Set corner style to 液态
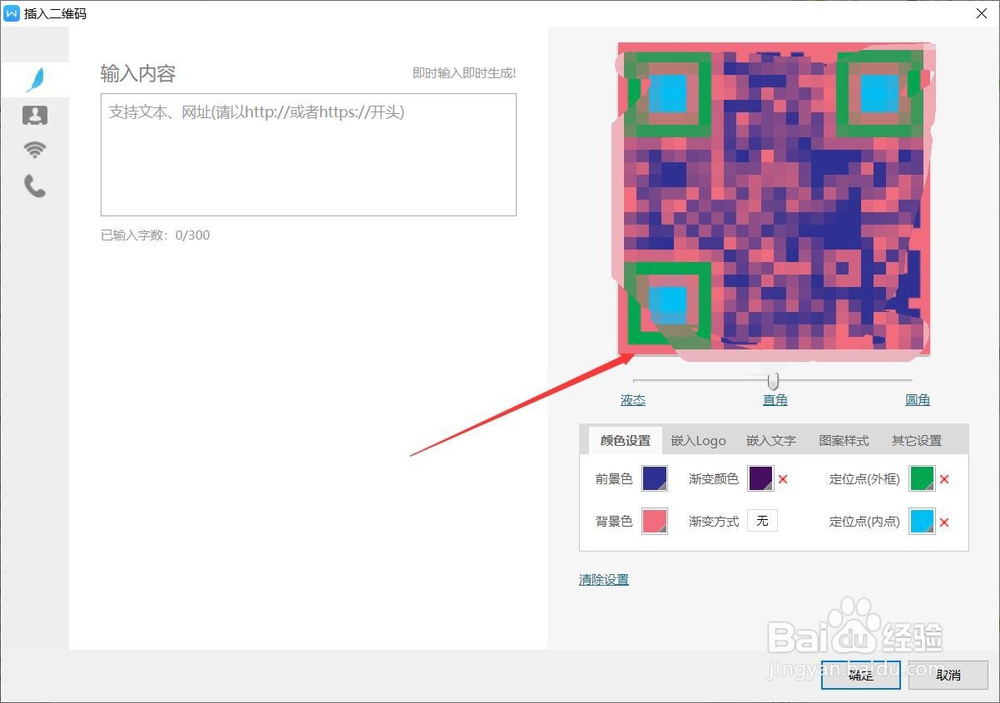1000x703 pixels. 633,400
